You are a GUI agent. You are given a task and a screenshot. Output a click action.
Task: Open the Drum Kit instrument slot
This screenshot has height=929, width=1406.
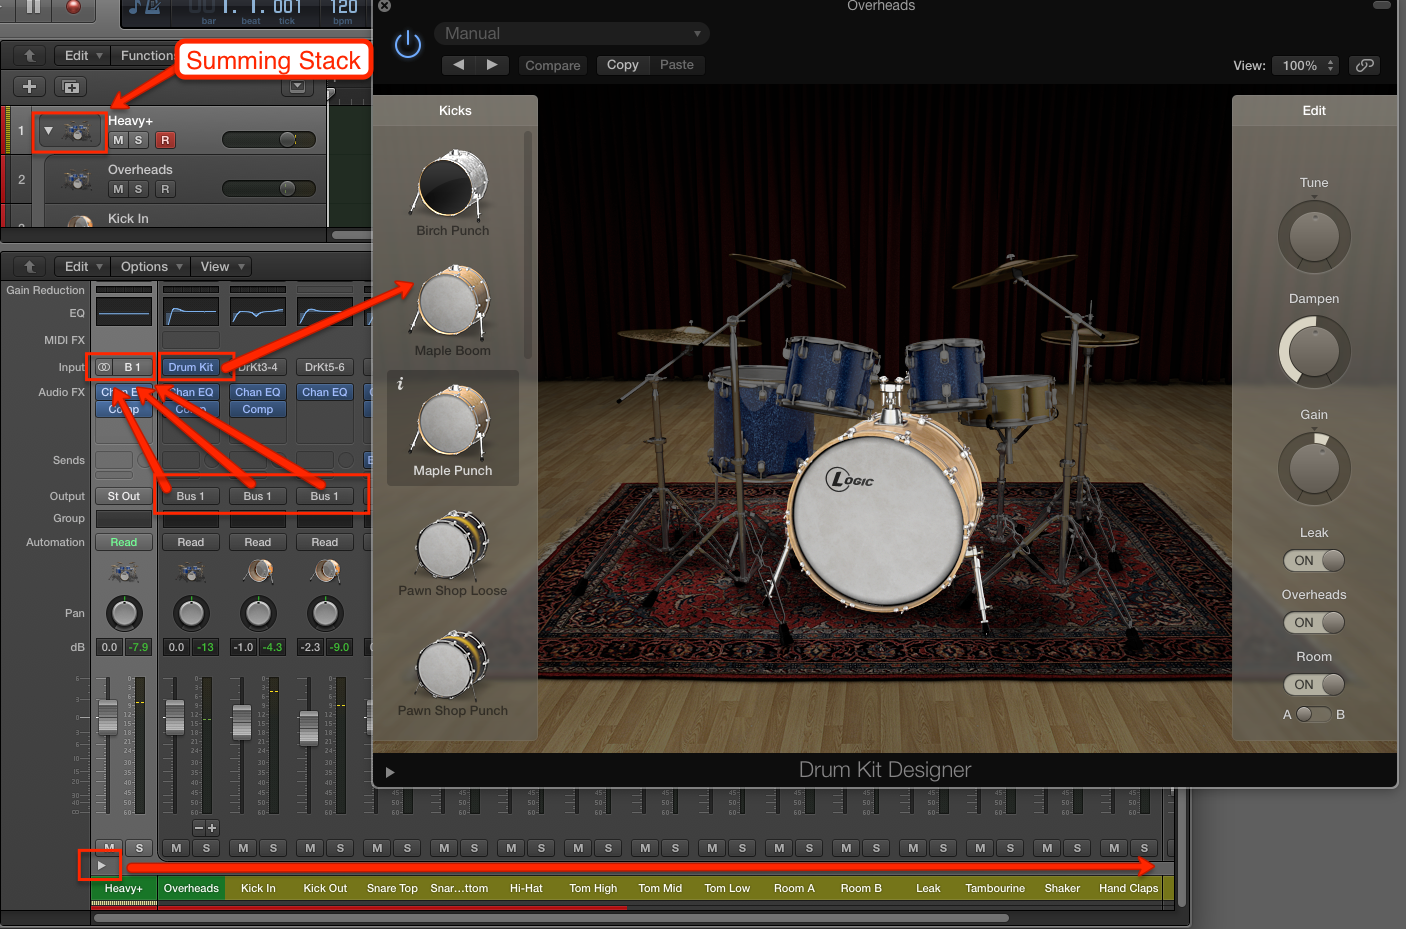pos(191,367)
